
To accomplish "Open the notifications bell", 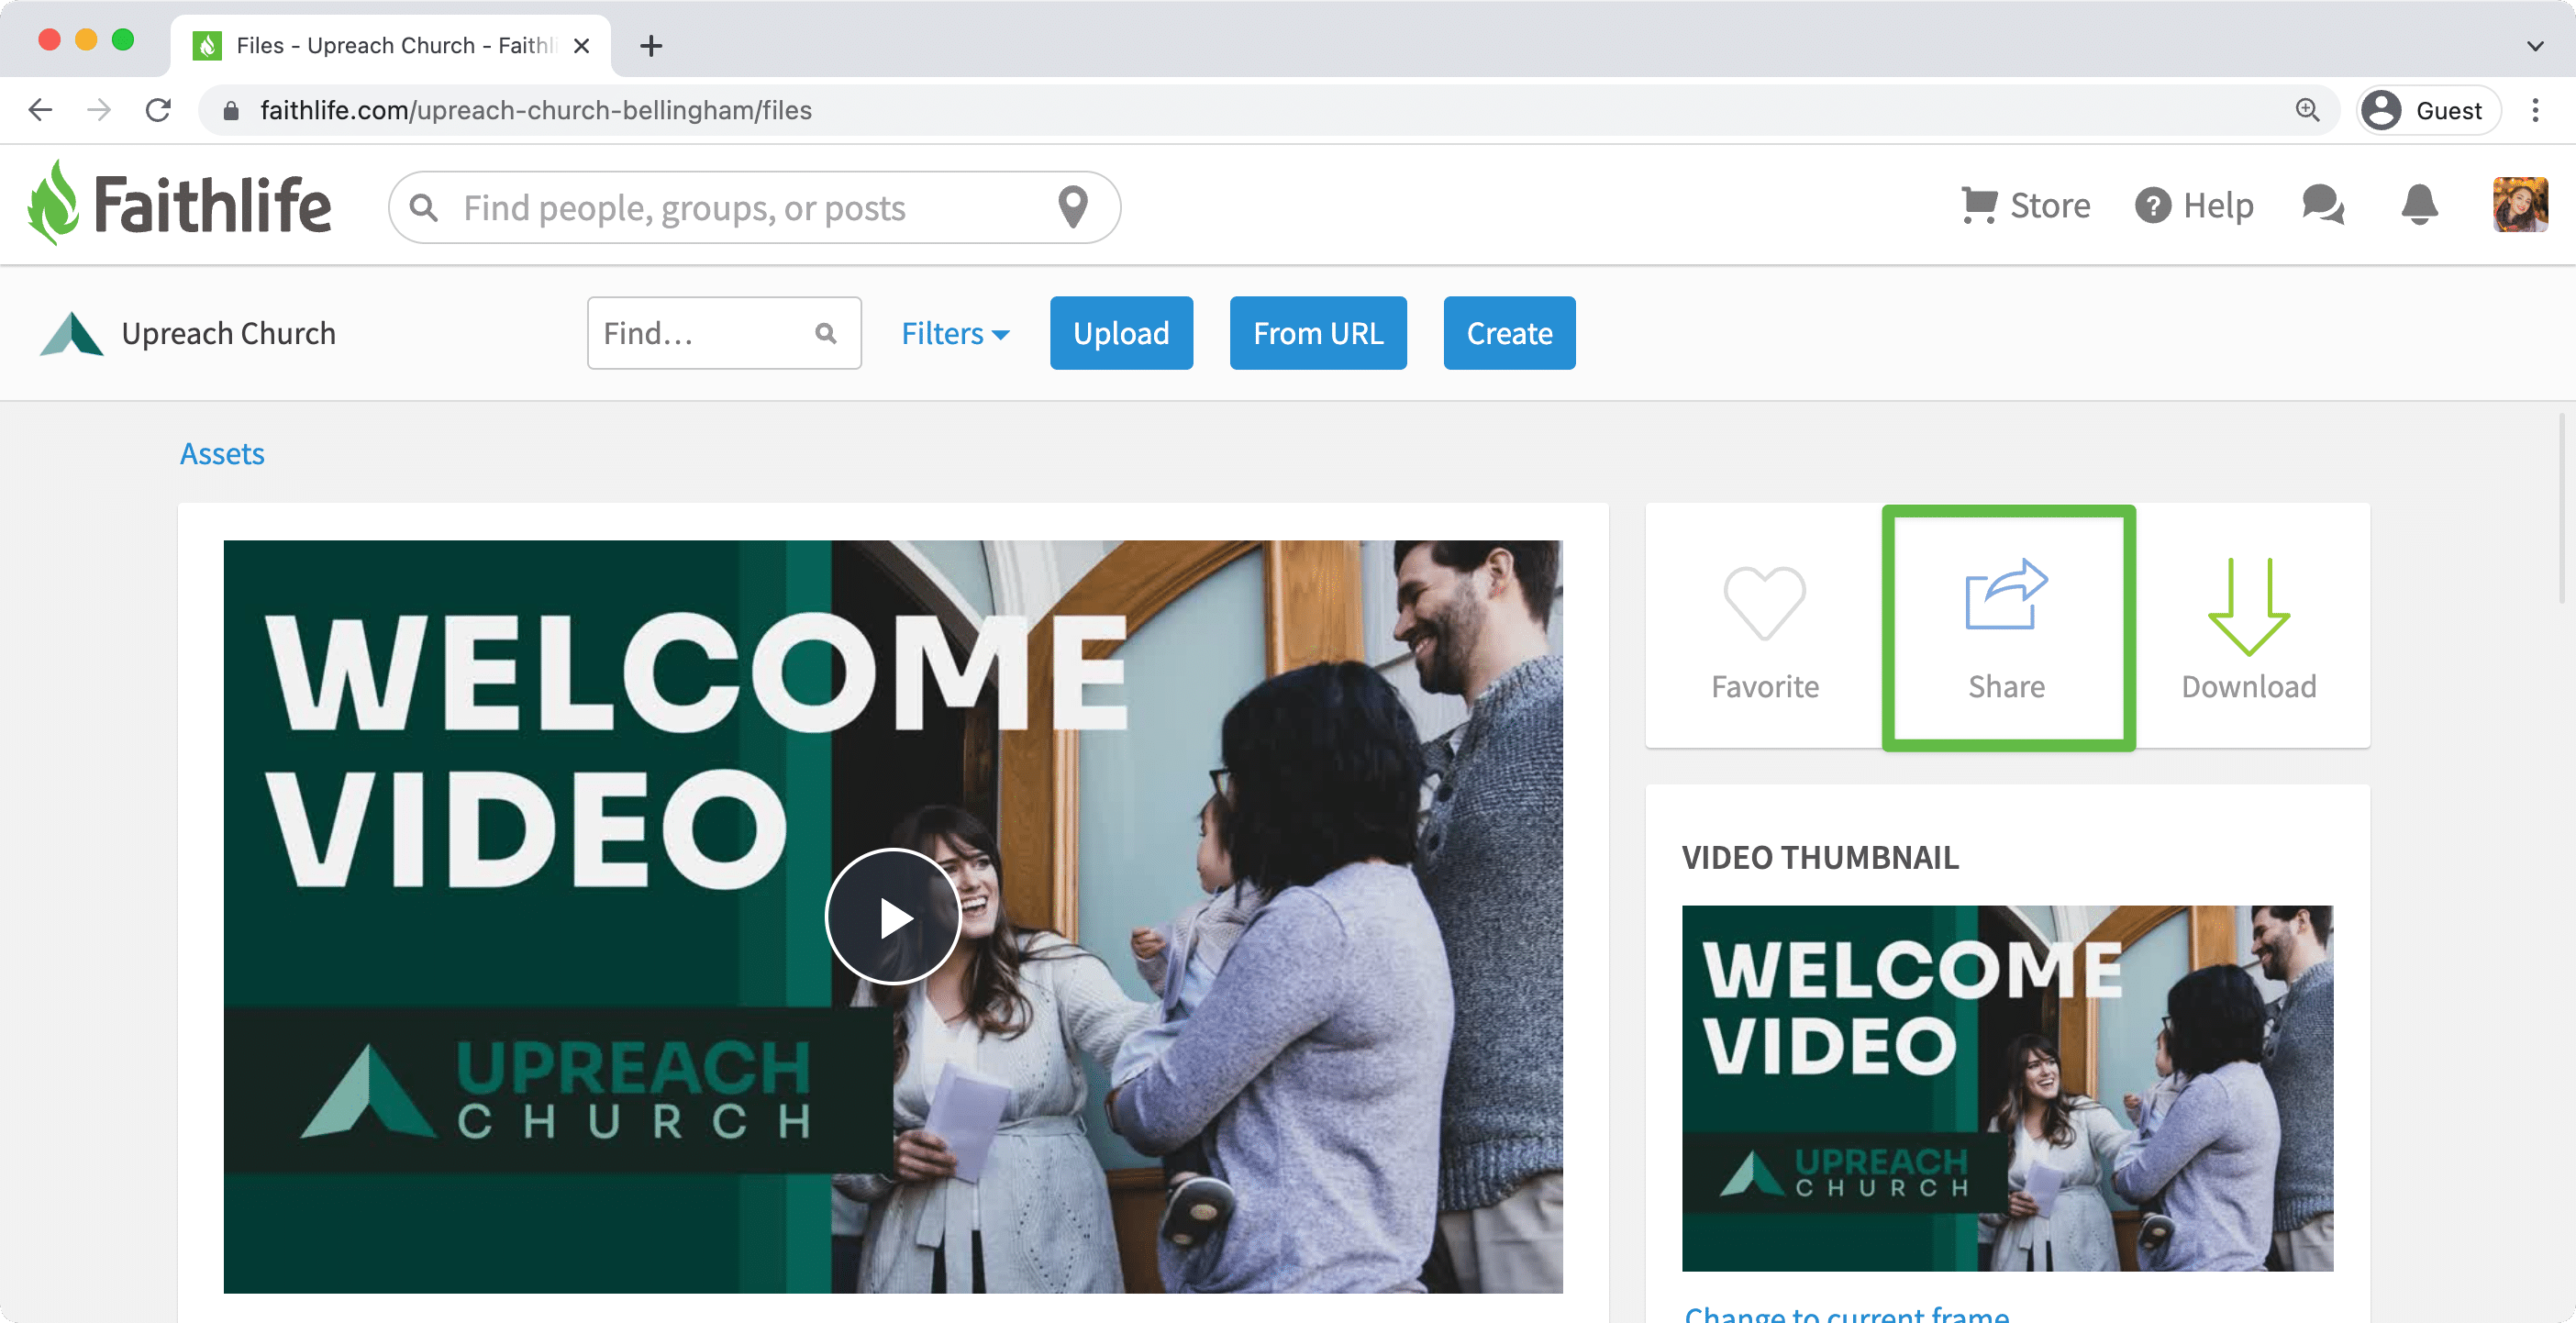I will coord(2419,205).
